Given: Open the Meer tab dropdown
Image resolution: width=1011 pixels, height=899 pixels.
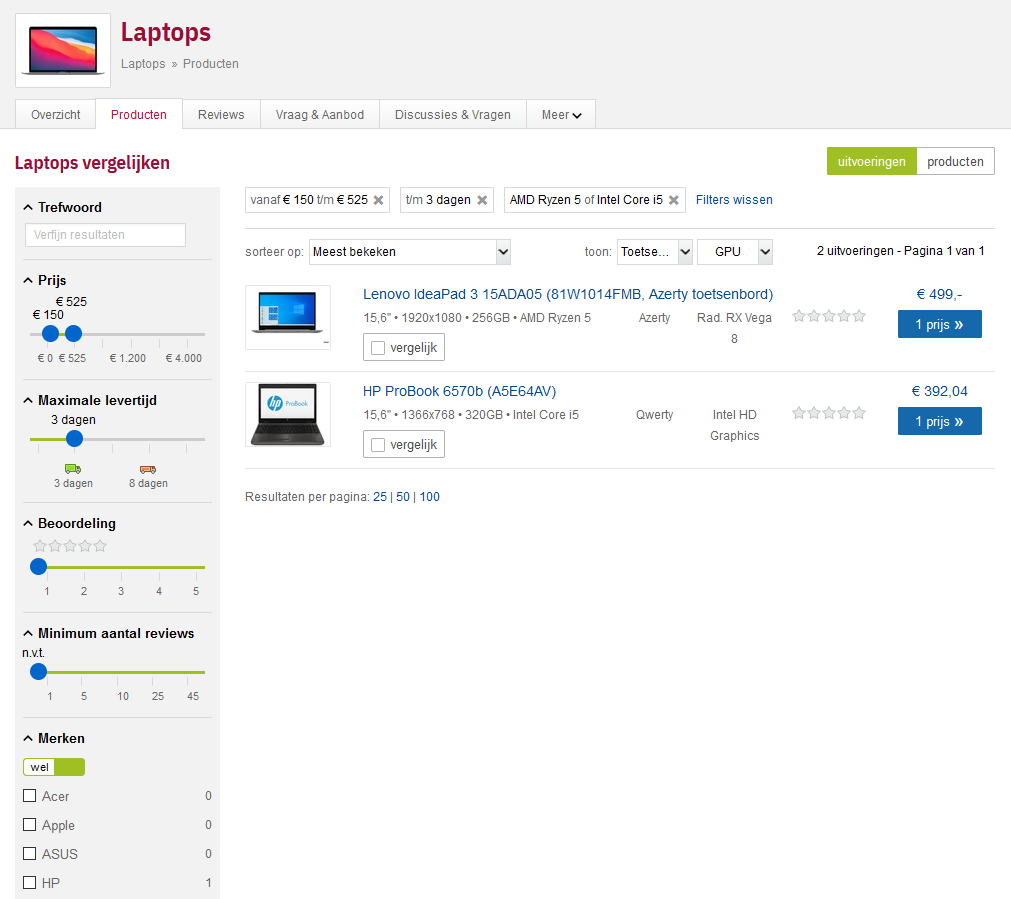Looking at the screenshot, I should [x=561, y=115].
